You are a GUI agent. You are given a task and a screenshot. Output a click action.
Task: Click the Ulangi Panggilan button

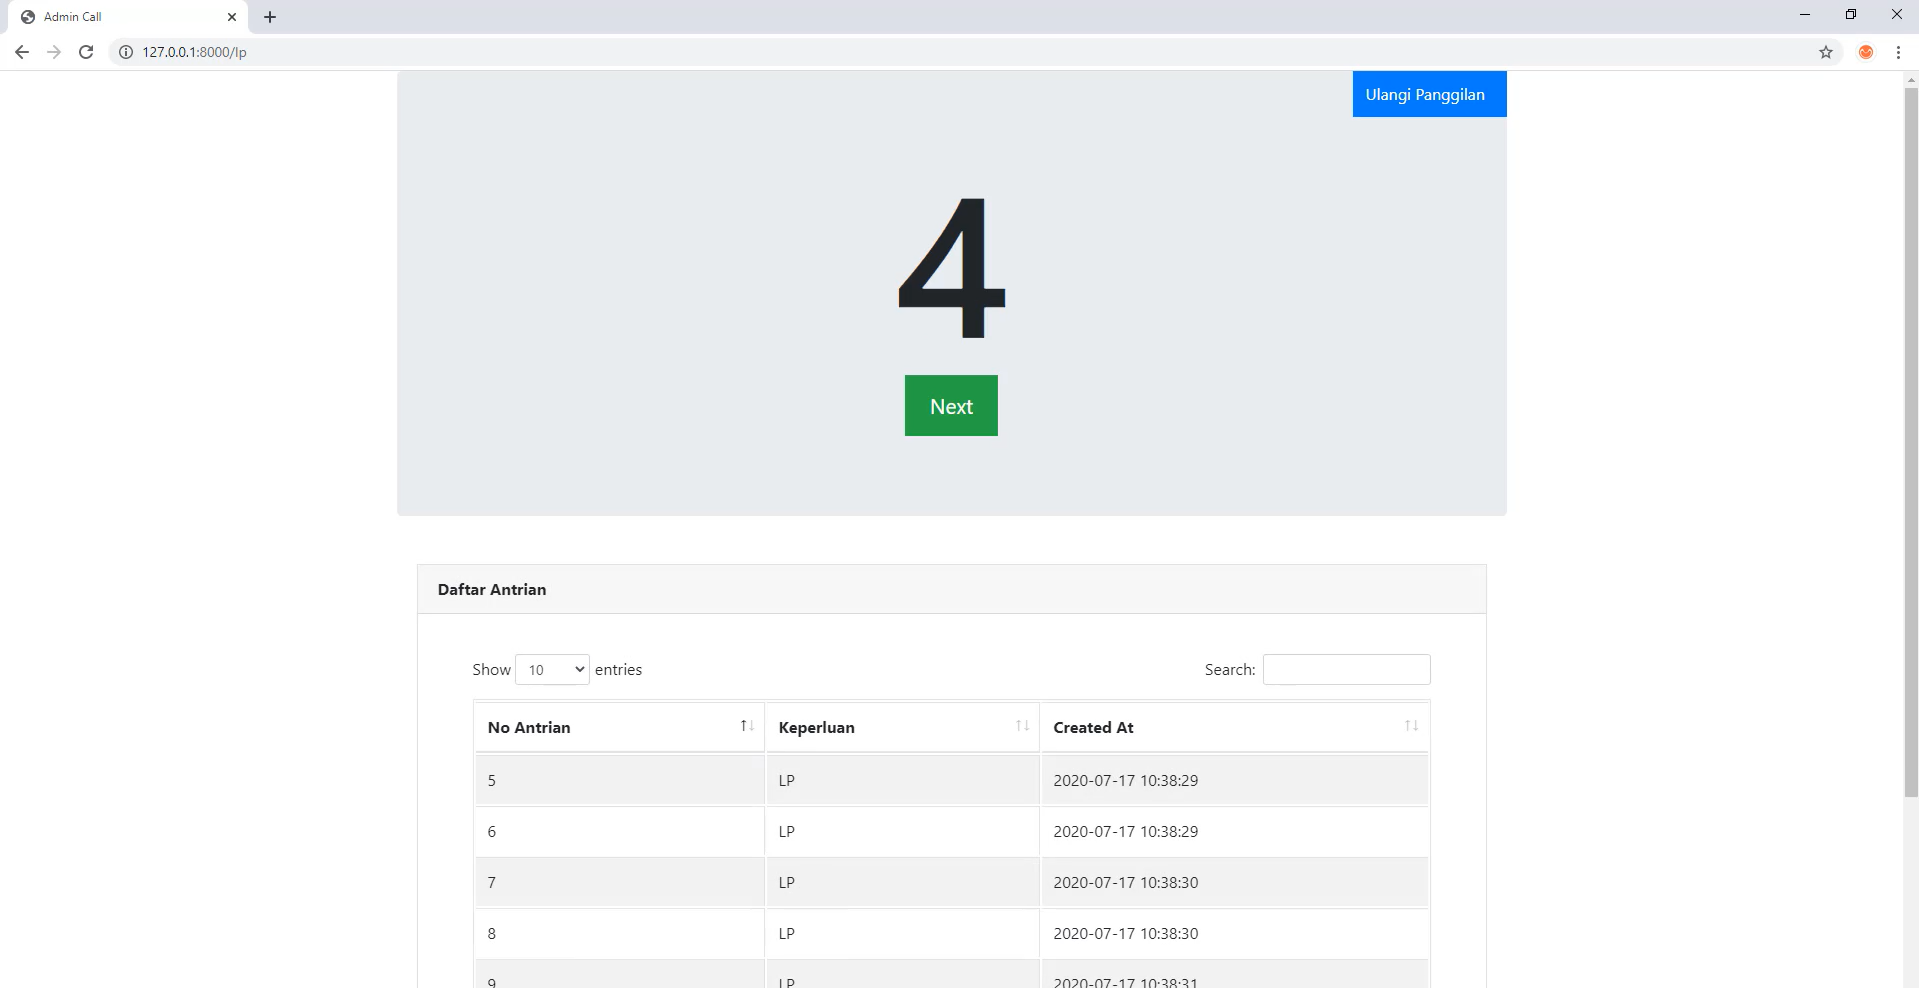pyautogui.click(x=1428, y=94)
